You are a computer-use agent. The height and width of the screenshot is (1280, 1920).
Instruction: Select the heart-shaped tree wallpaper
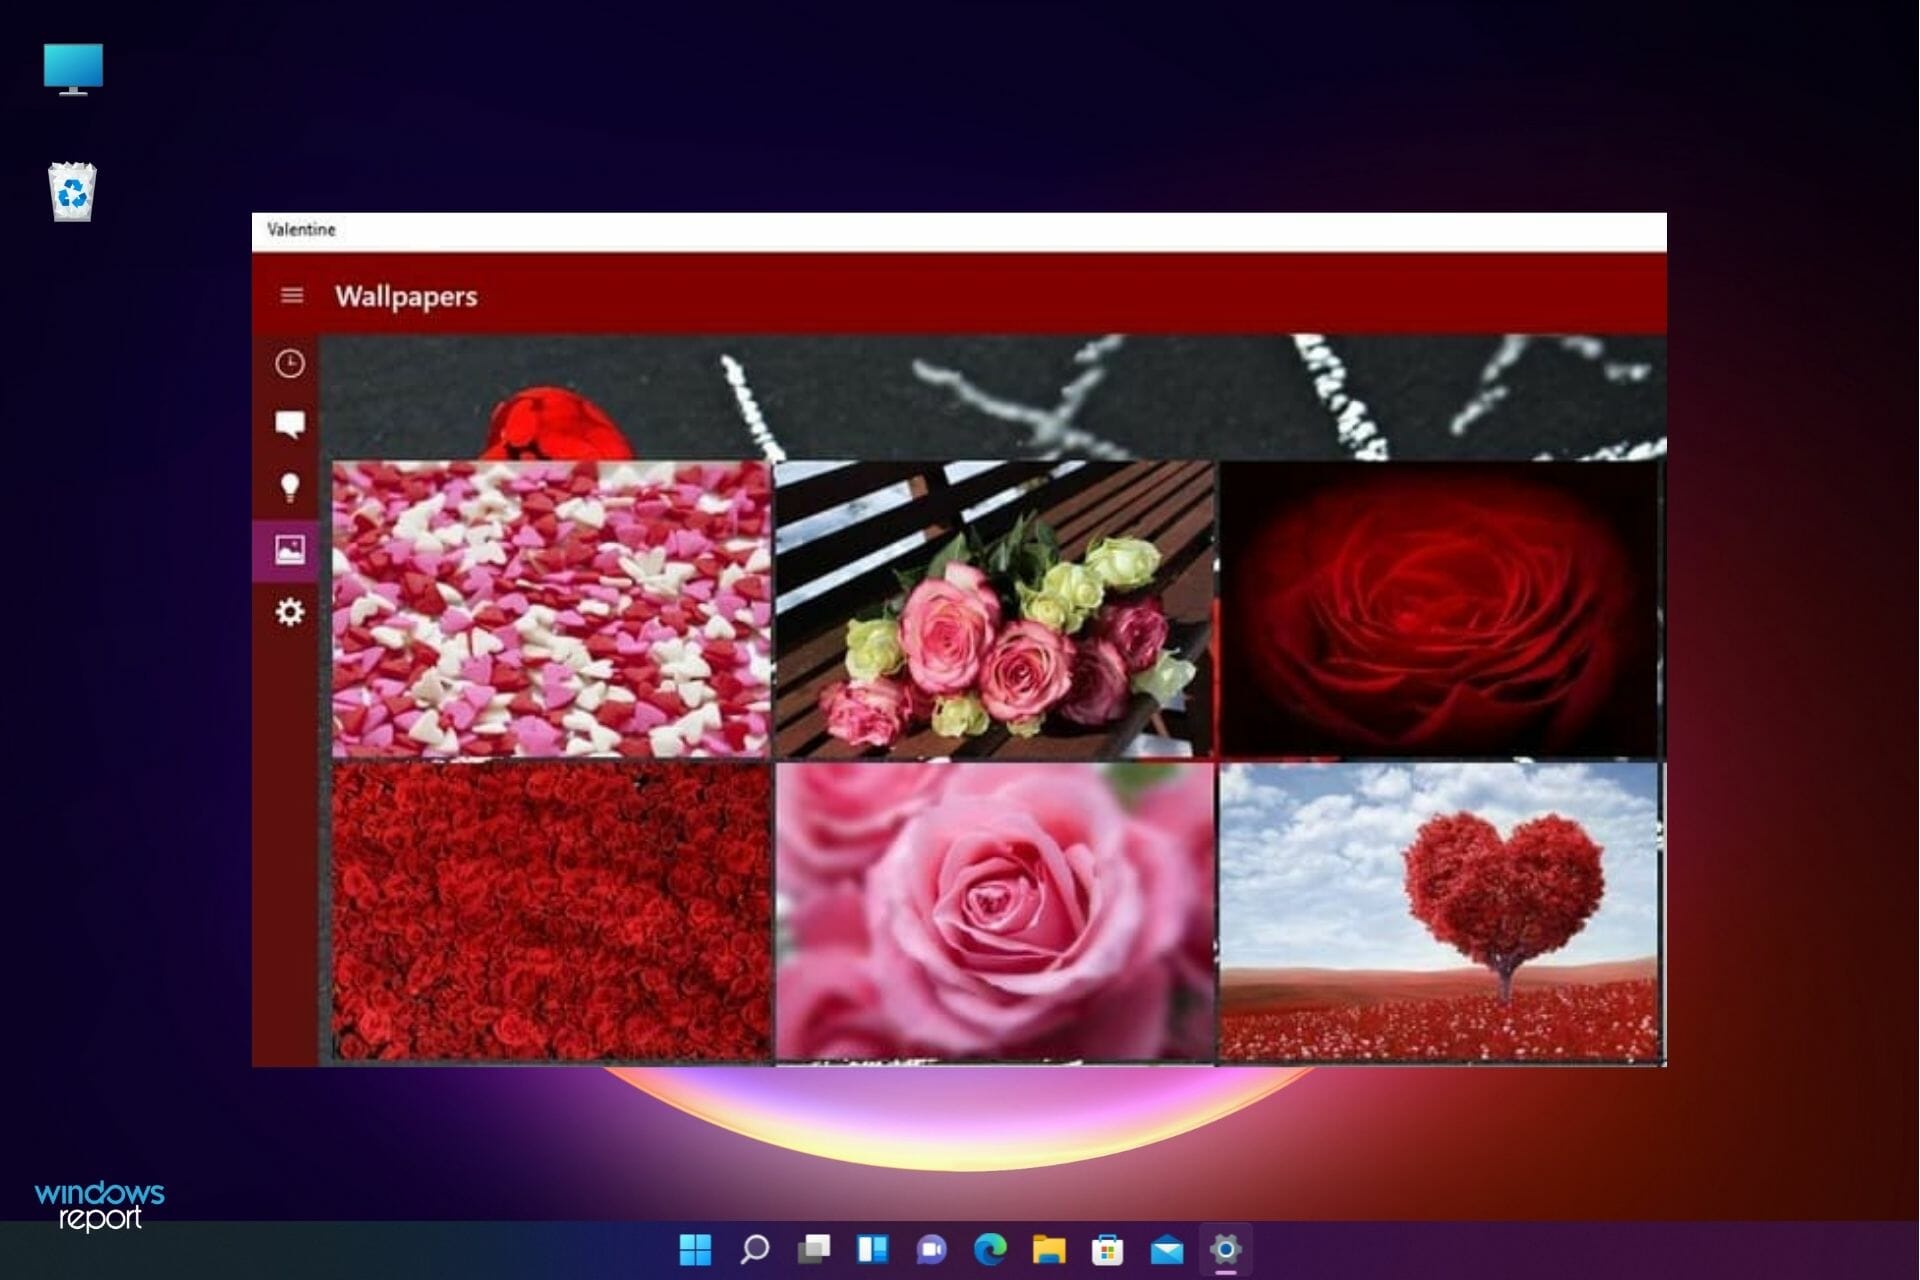click(1439, 911)
